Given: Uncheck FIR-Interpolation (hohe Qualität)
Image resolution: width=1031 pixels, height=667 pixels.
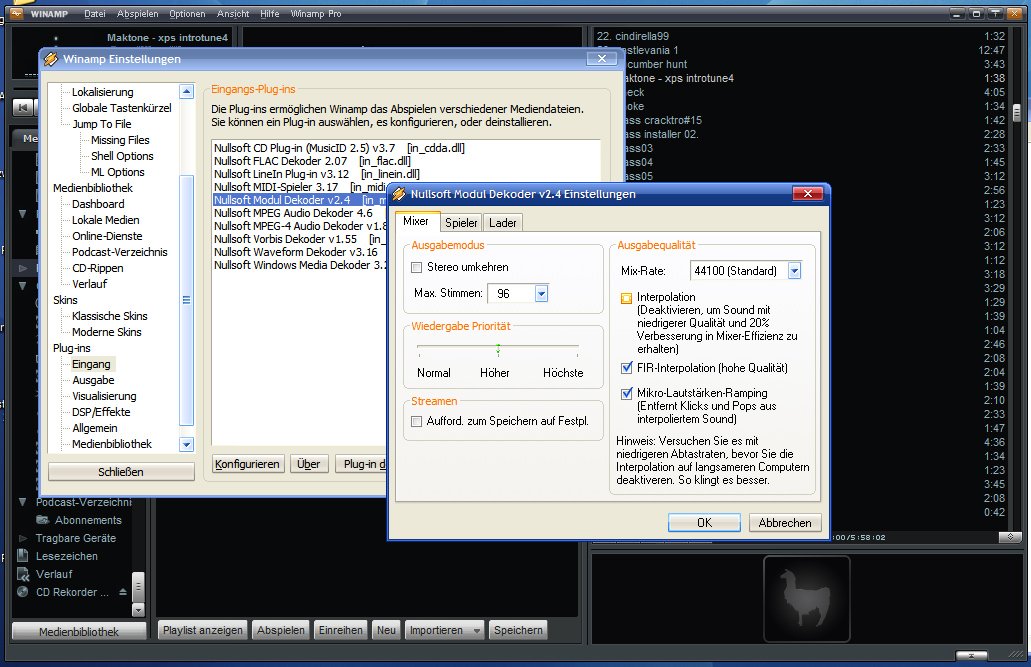Looking at the screenshot, I should click(x=627, y=369).
